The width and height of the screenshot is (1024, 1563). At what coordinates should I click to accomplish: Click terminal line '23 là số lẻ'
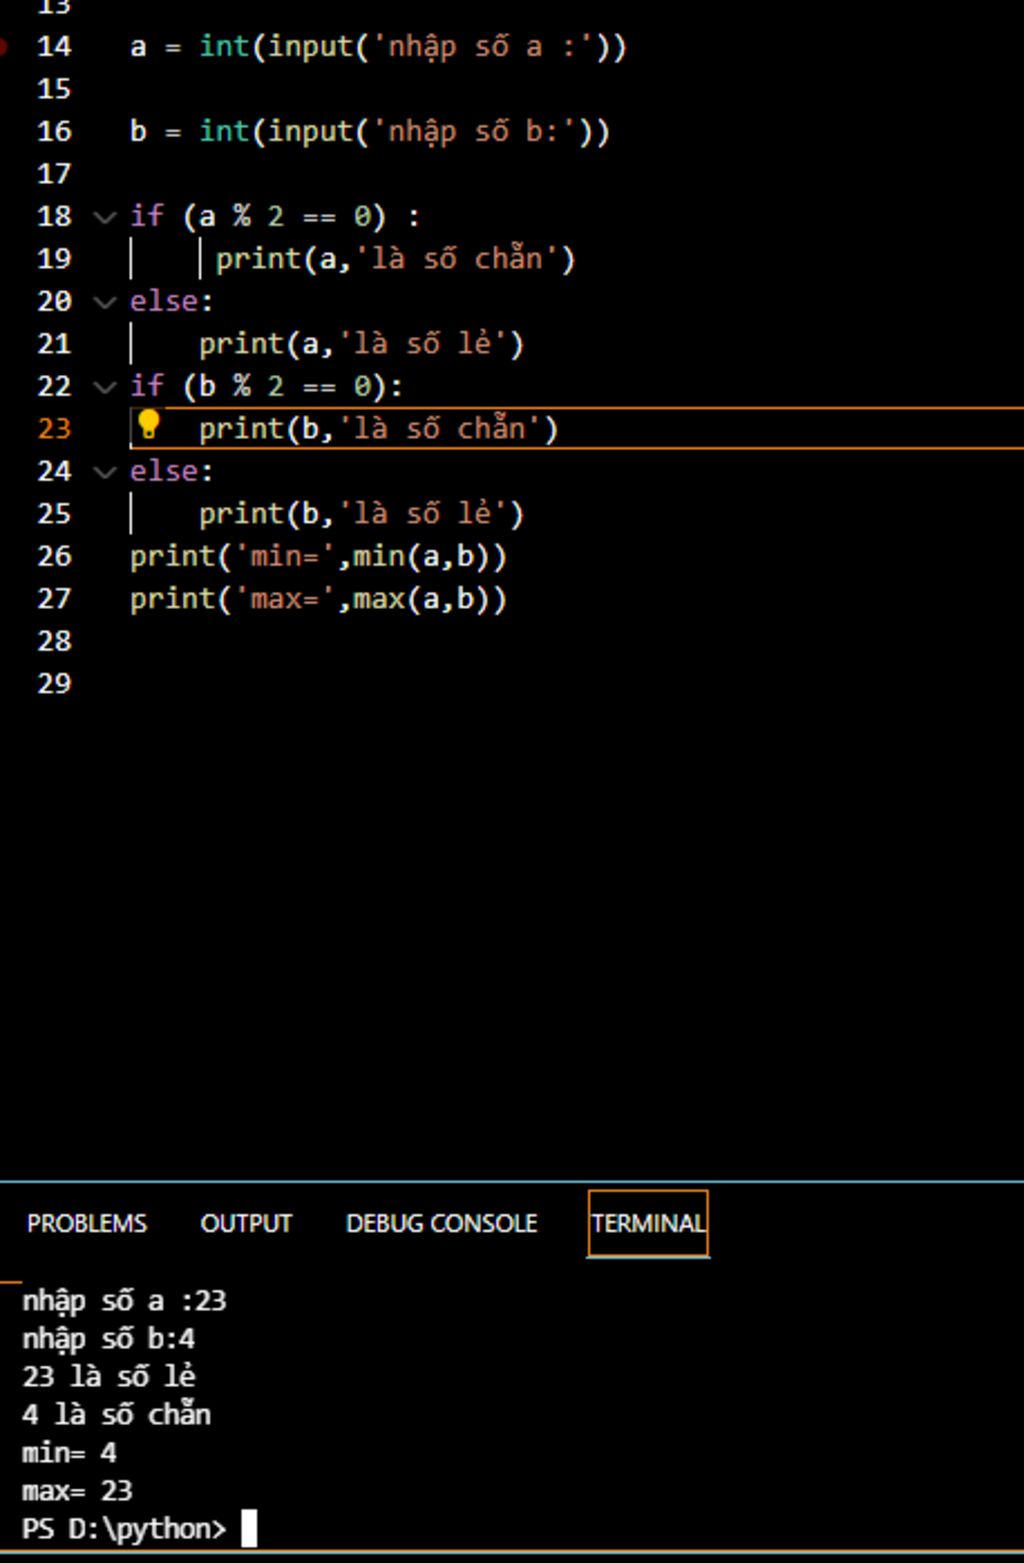tap(109, 1376)
